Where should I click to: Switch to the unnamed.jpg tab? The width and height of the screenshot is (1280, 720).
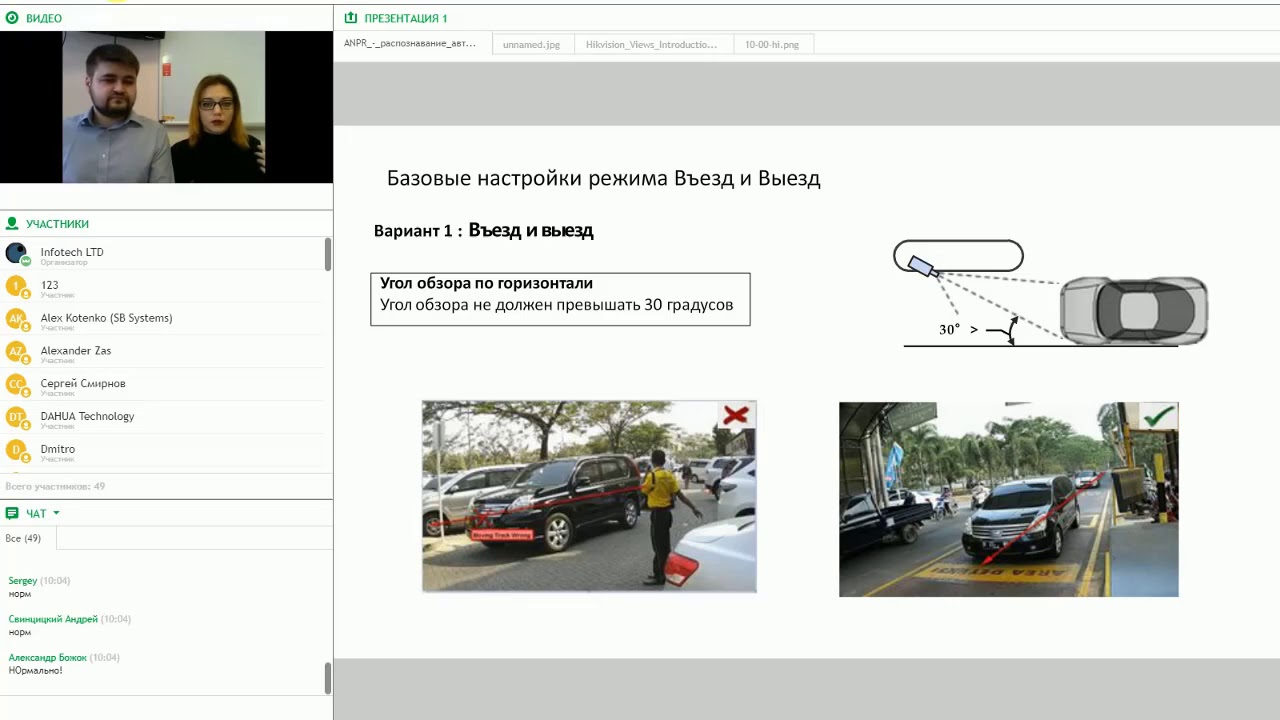point(531,44)
